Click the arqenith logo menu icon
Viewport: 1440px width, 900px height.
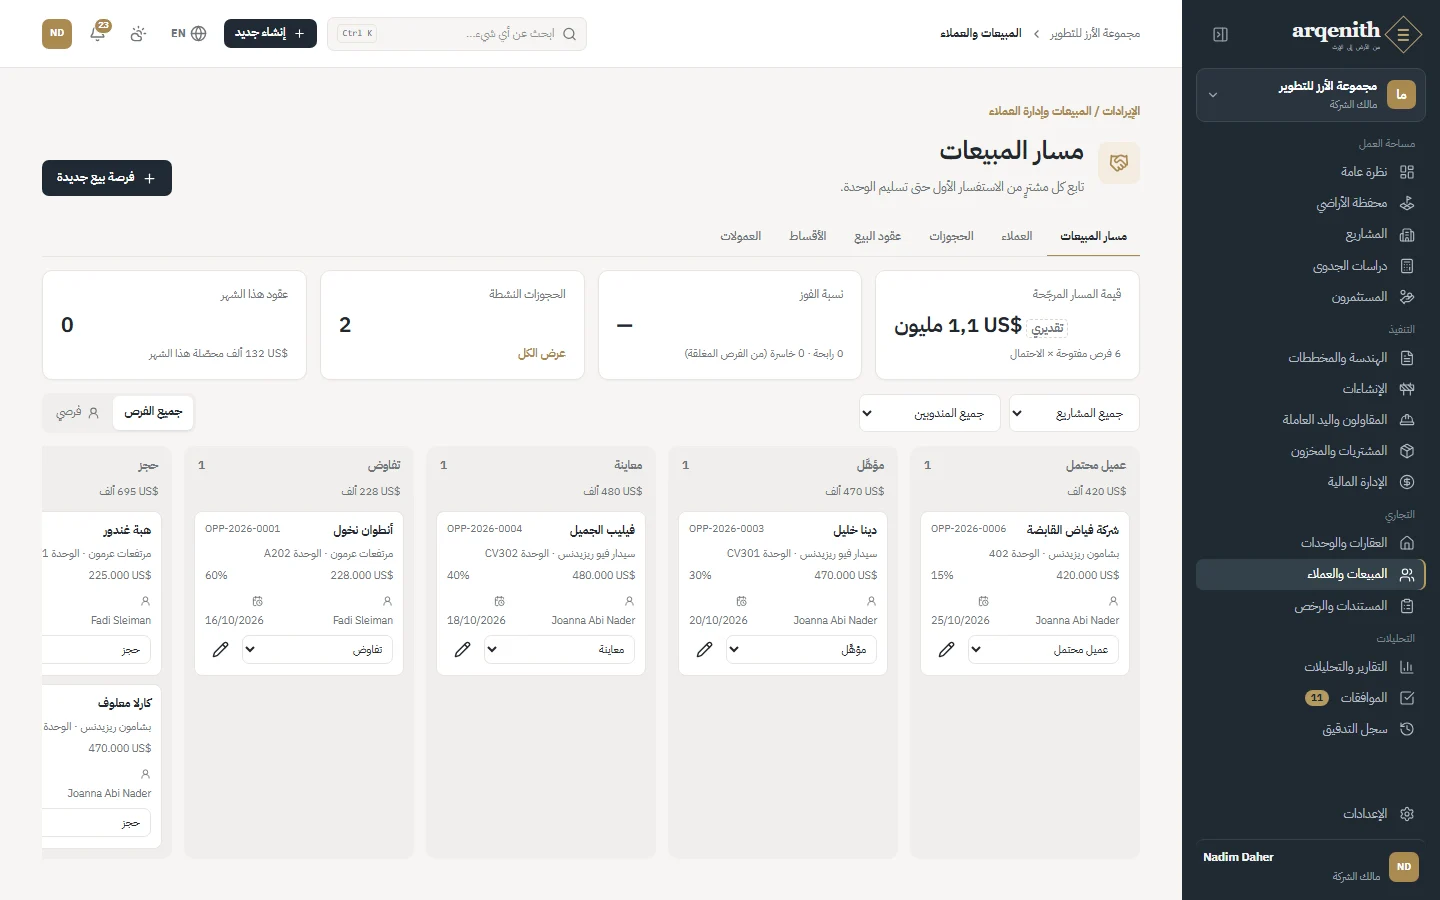(1404, 34)
